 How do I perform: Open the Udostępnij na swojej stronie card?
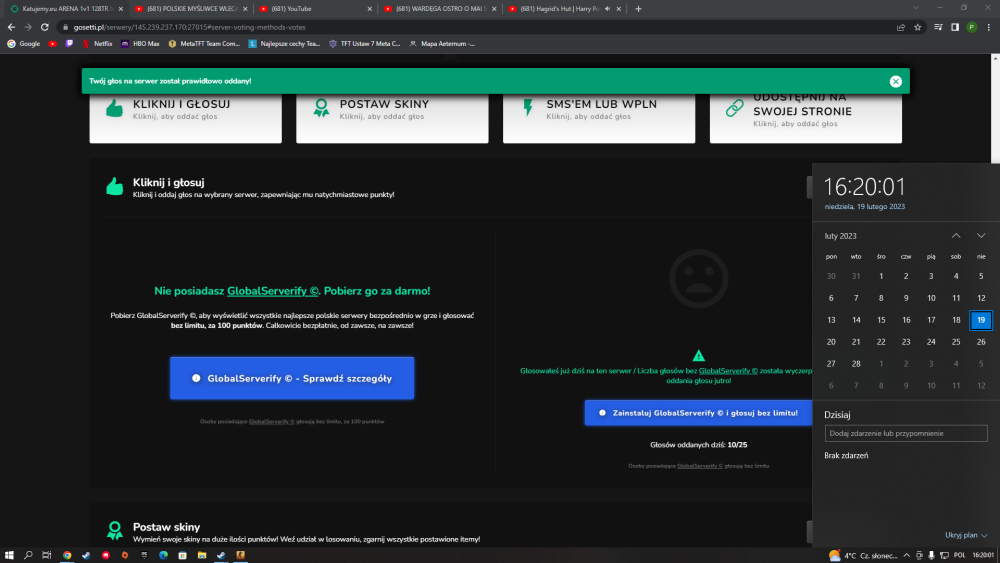click(x=805, y=118)
